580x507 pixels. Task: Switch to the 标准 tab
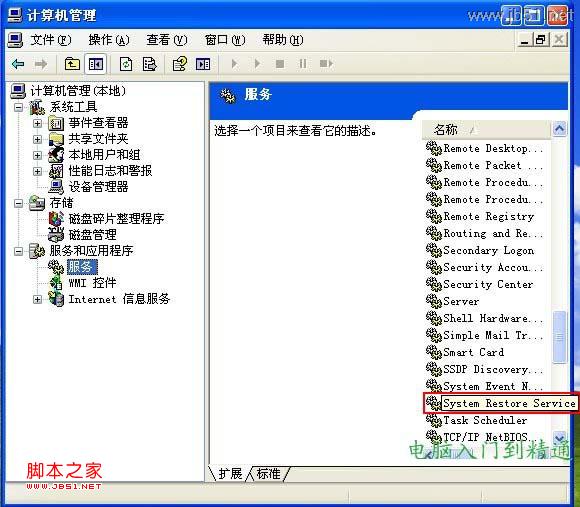click(x=268, y=474)
